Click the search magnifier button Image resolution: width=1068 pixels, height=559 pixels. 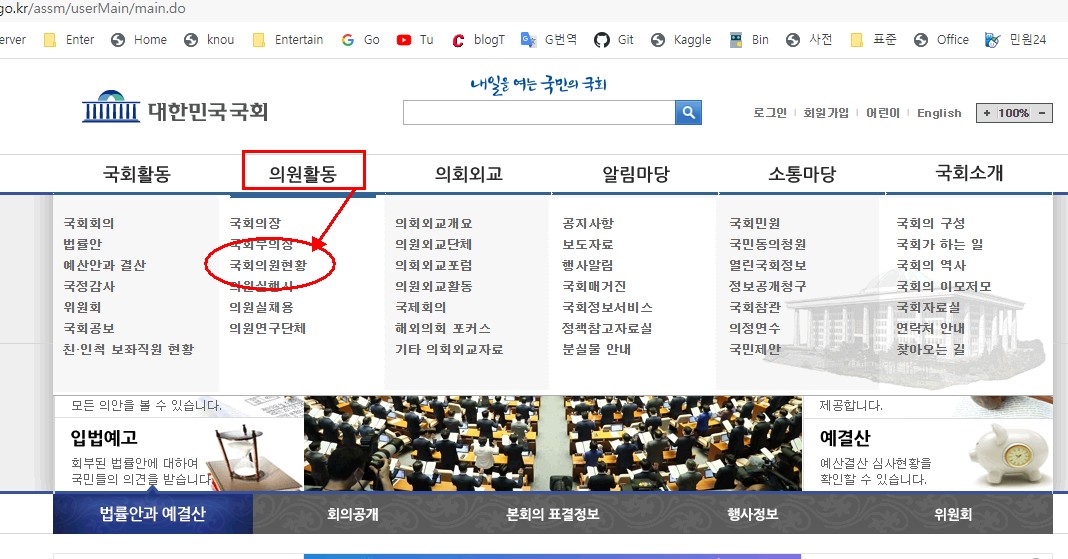[x=688, y=112]
